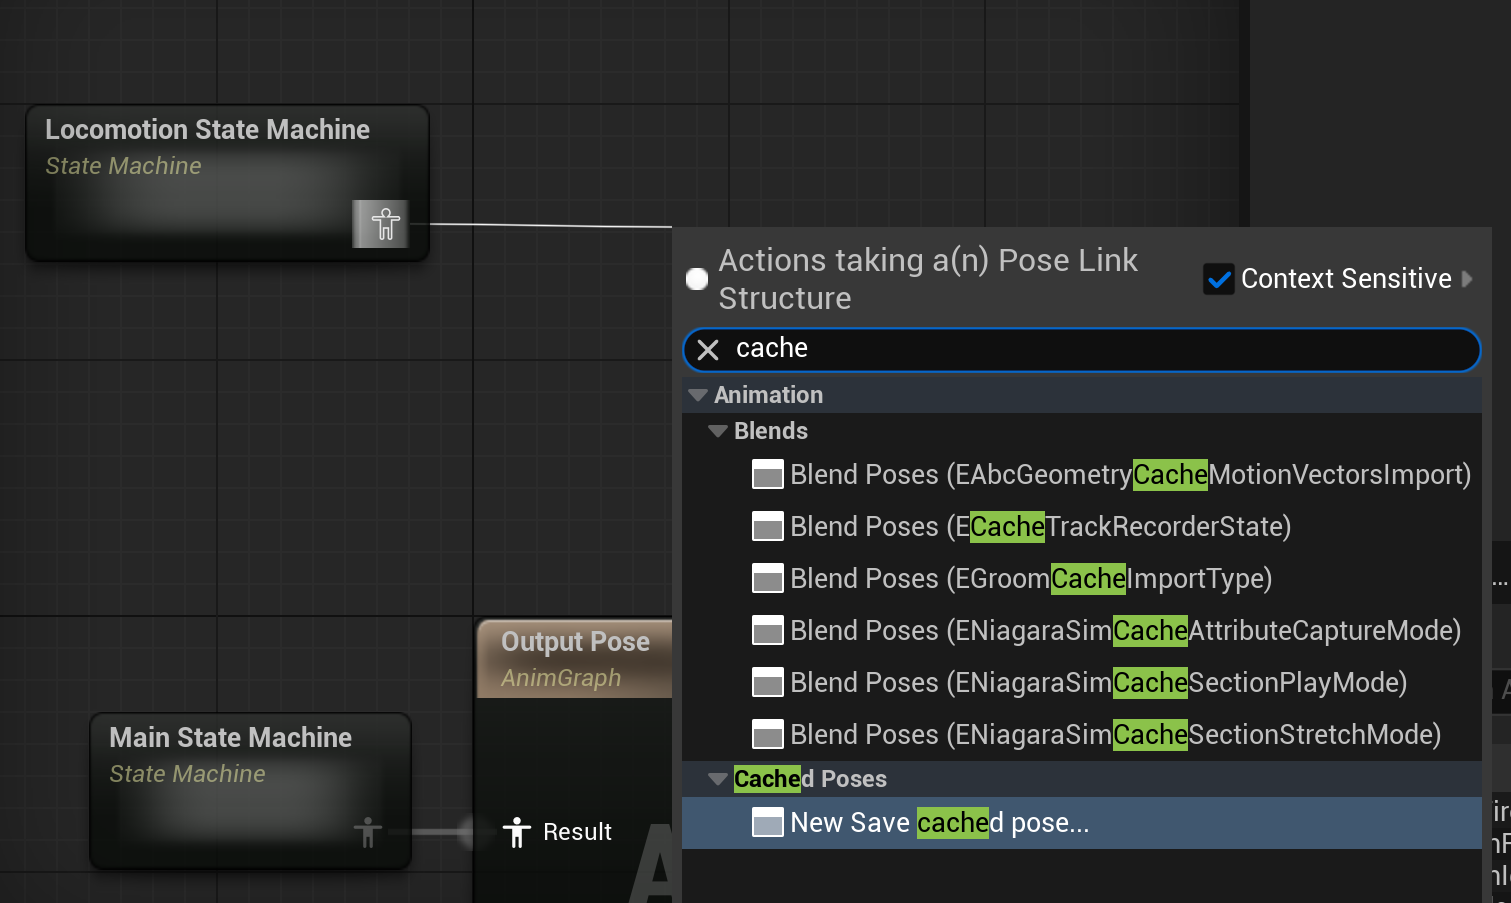Clear the search field with the X icon
The height and width of the screenshot is (903, 1511).
708,350
